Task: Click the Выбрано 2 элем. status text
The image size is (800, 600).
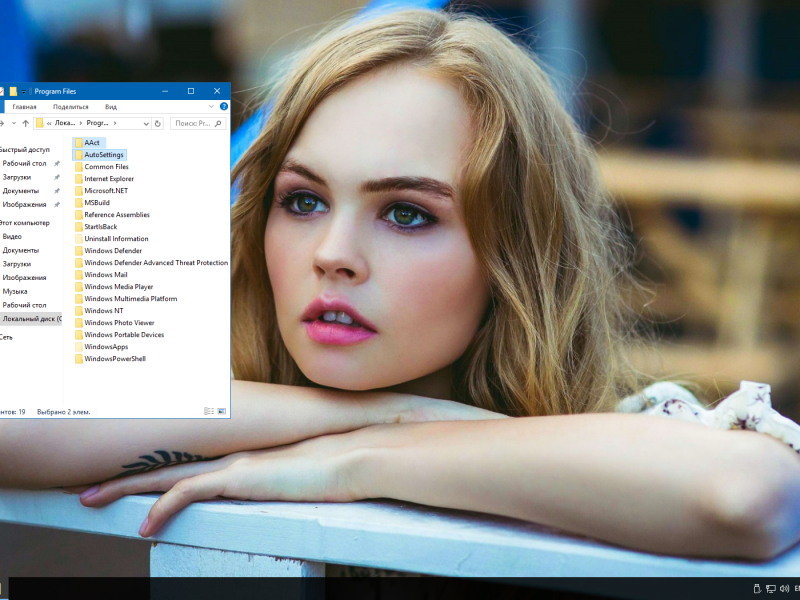Action: click(63, 412)
